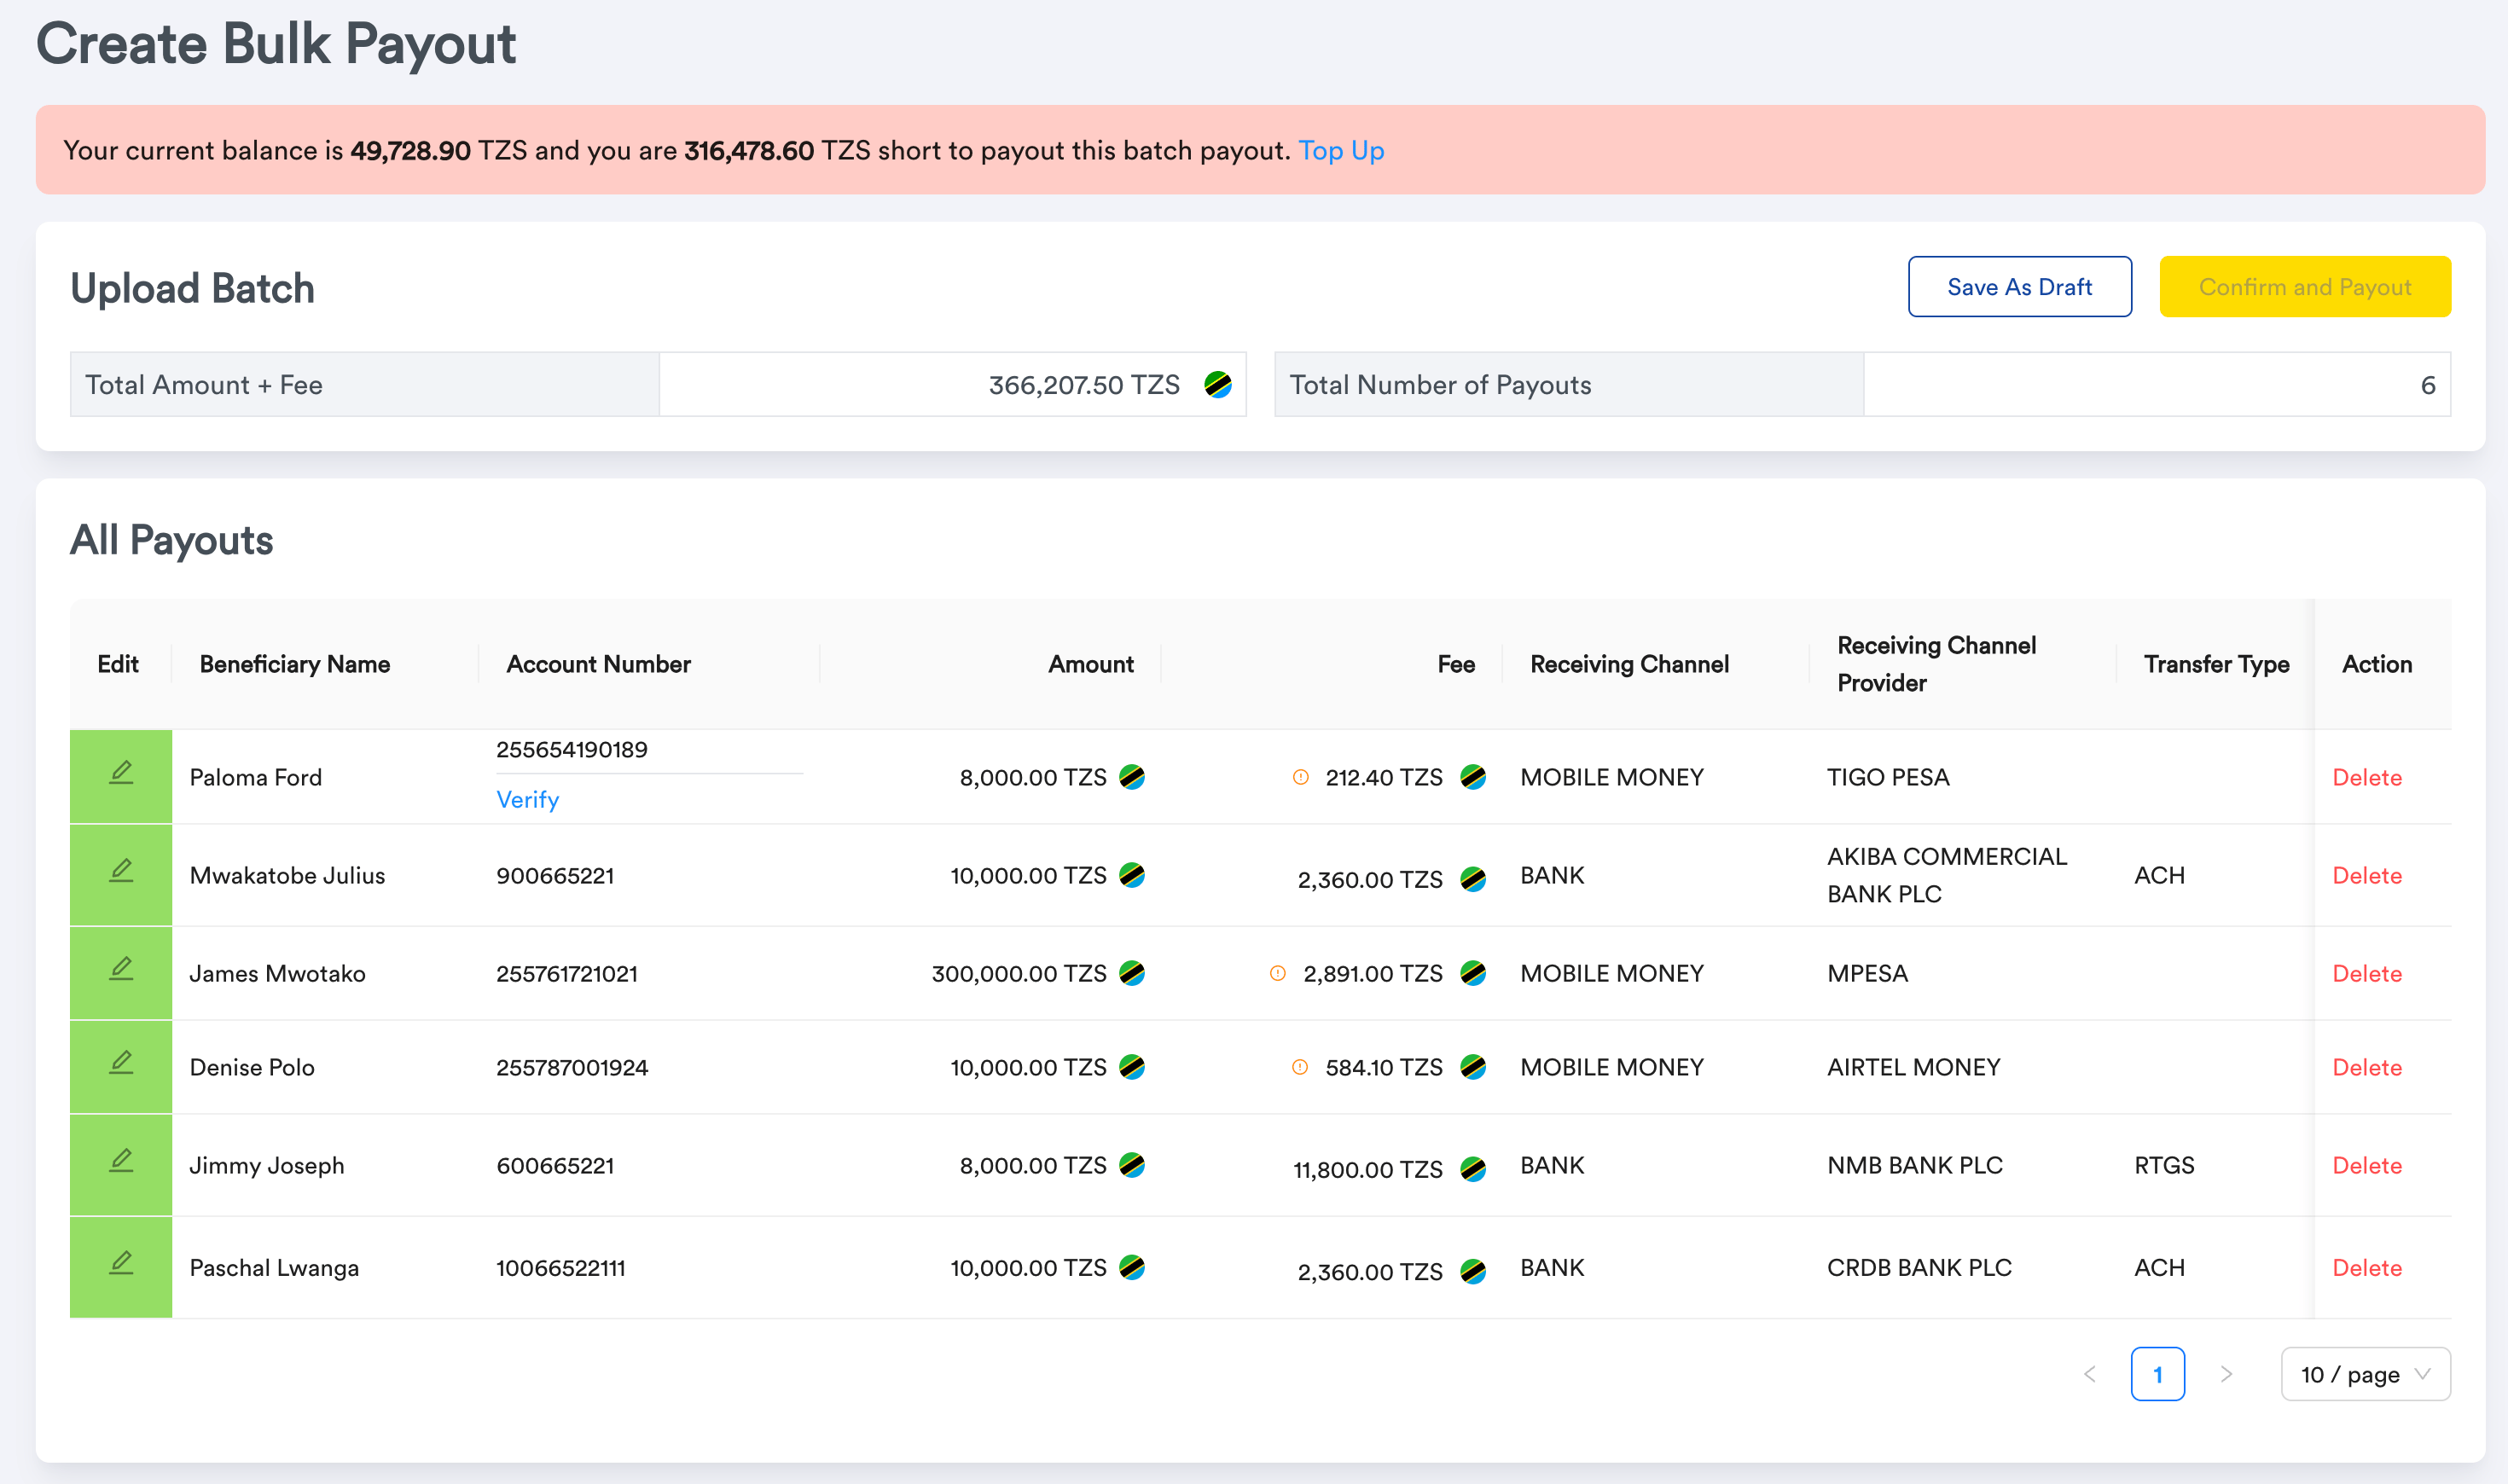The height and width of the screenshot is (1484, 2508).
Task: Edit the Paschal Lwanga payout row
Action: tap(121, 1263)
